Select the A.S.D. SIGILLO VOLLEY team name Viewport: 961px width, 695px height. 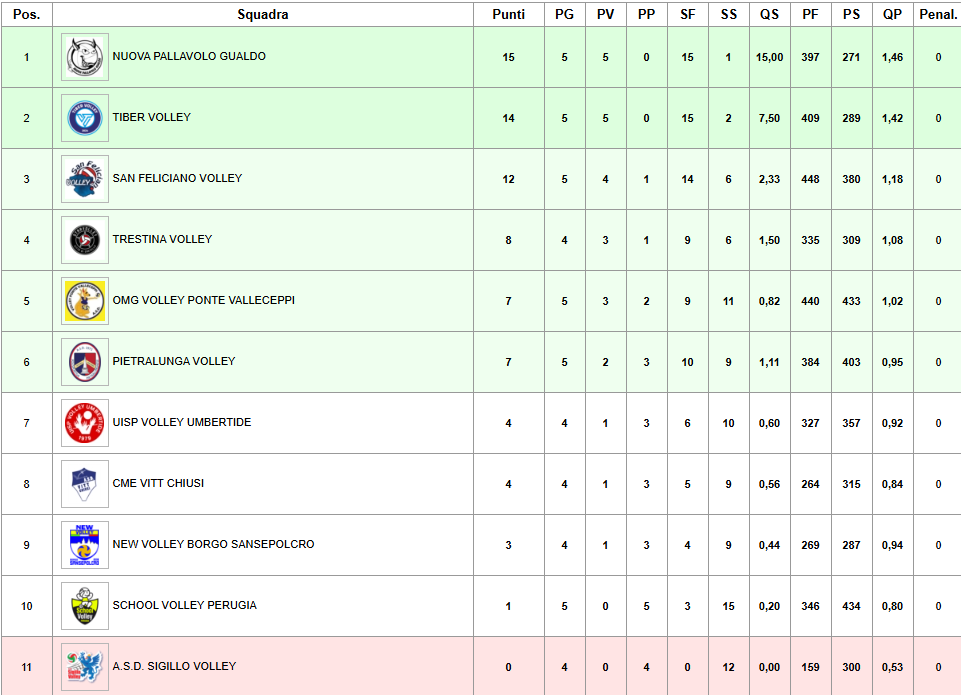(x=175, y=667)
